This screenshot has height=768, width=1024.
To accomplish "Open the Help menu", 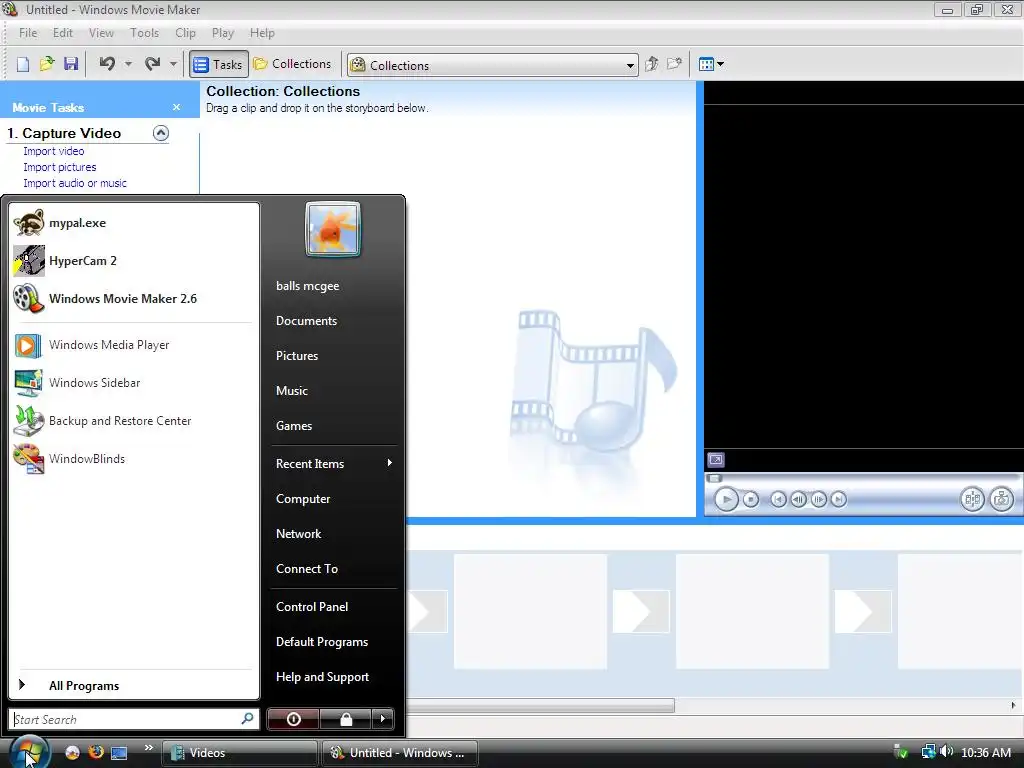I will [262, 33].
